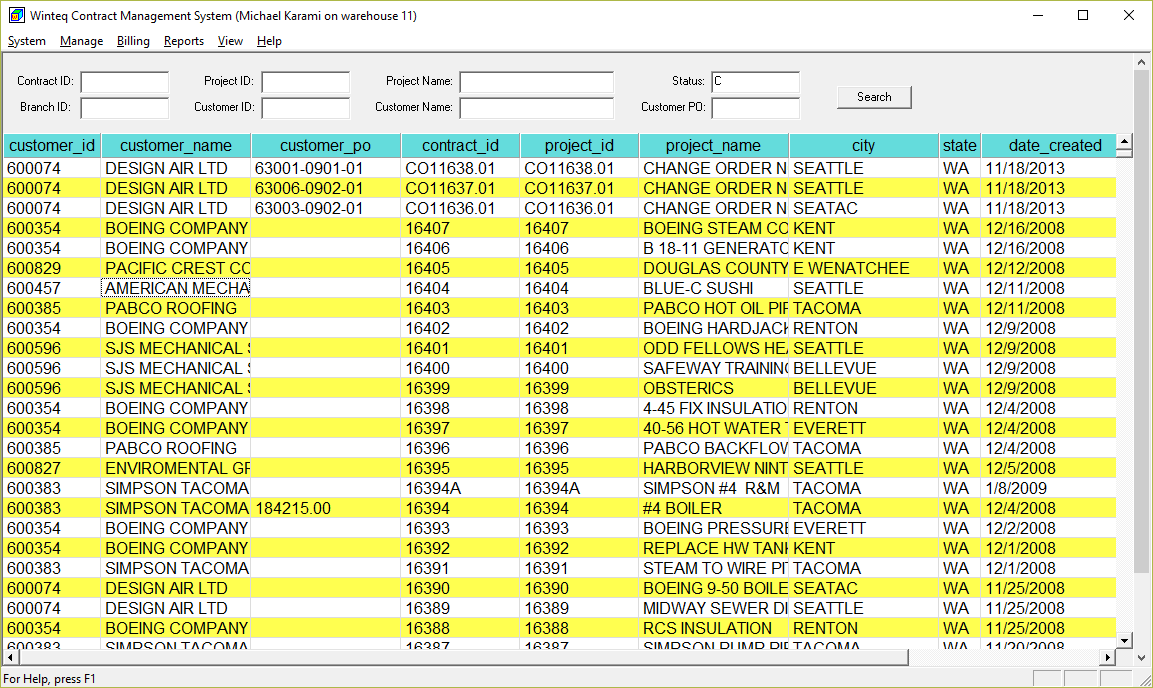Open the View menu
The image size is (1153, 688).
[x=230, y=41]
